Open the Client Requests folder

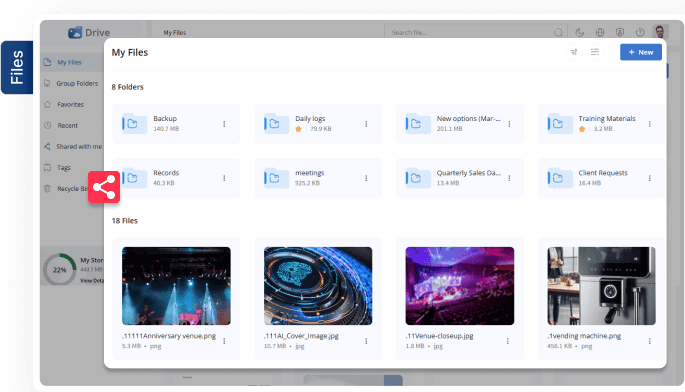pos(602,178)
